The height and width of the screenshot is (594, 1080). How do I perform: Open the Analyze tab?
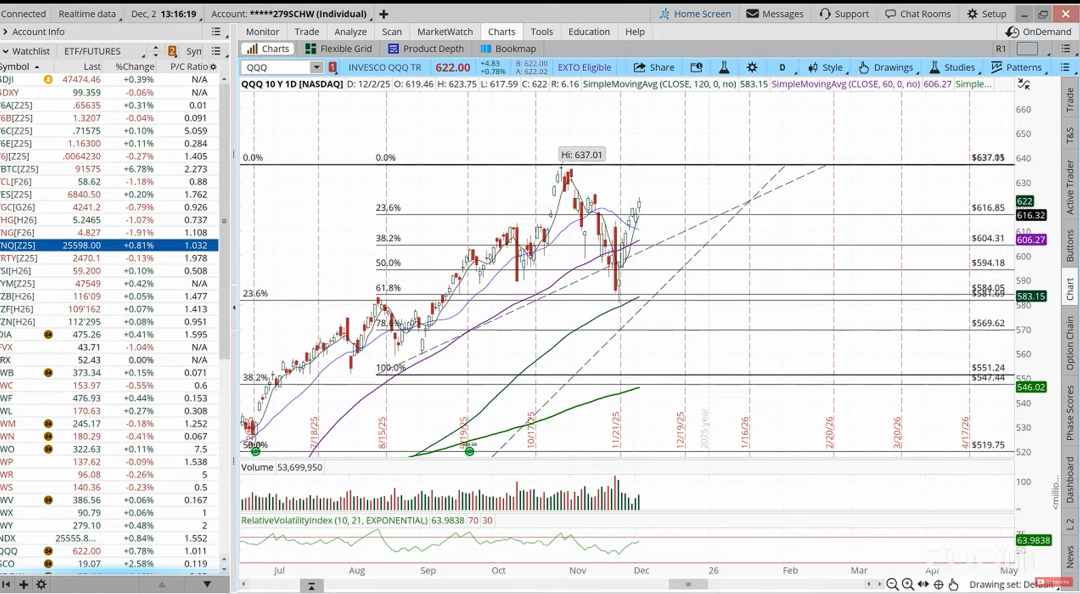tap(350, 32)
